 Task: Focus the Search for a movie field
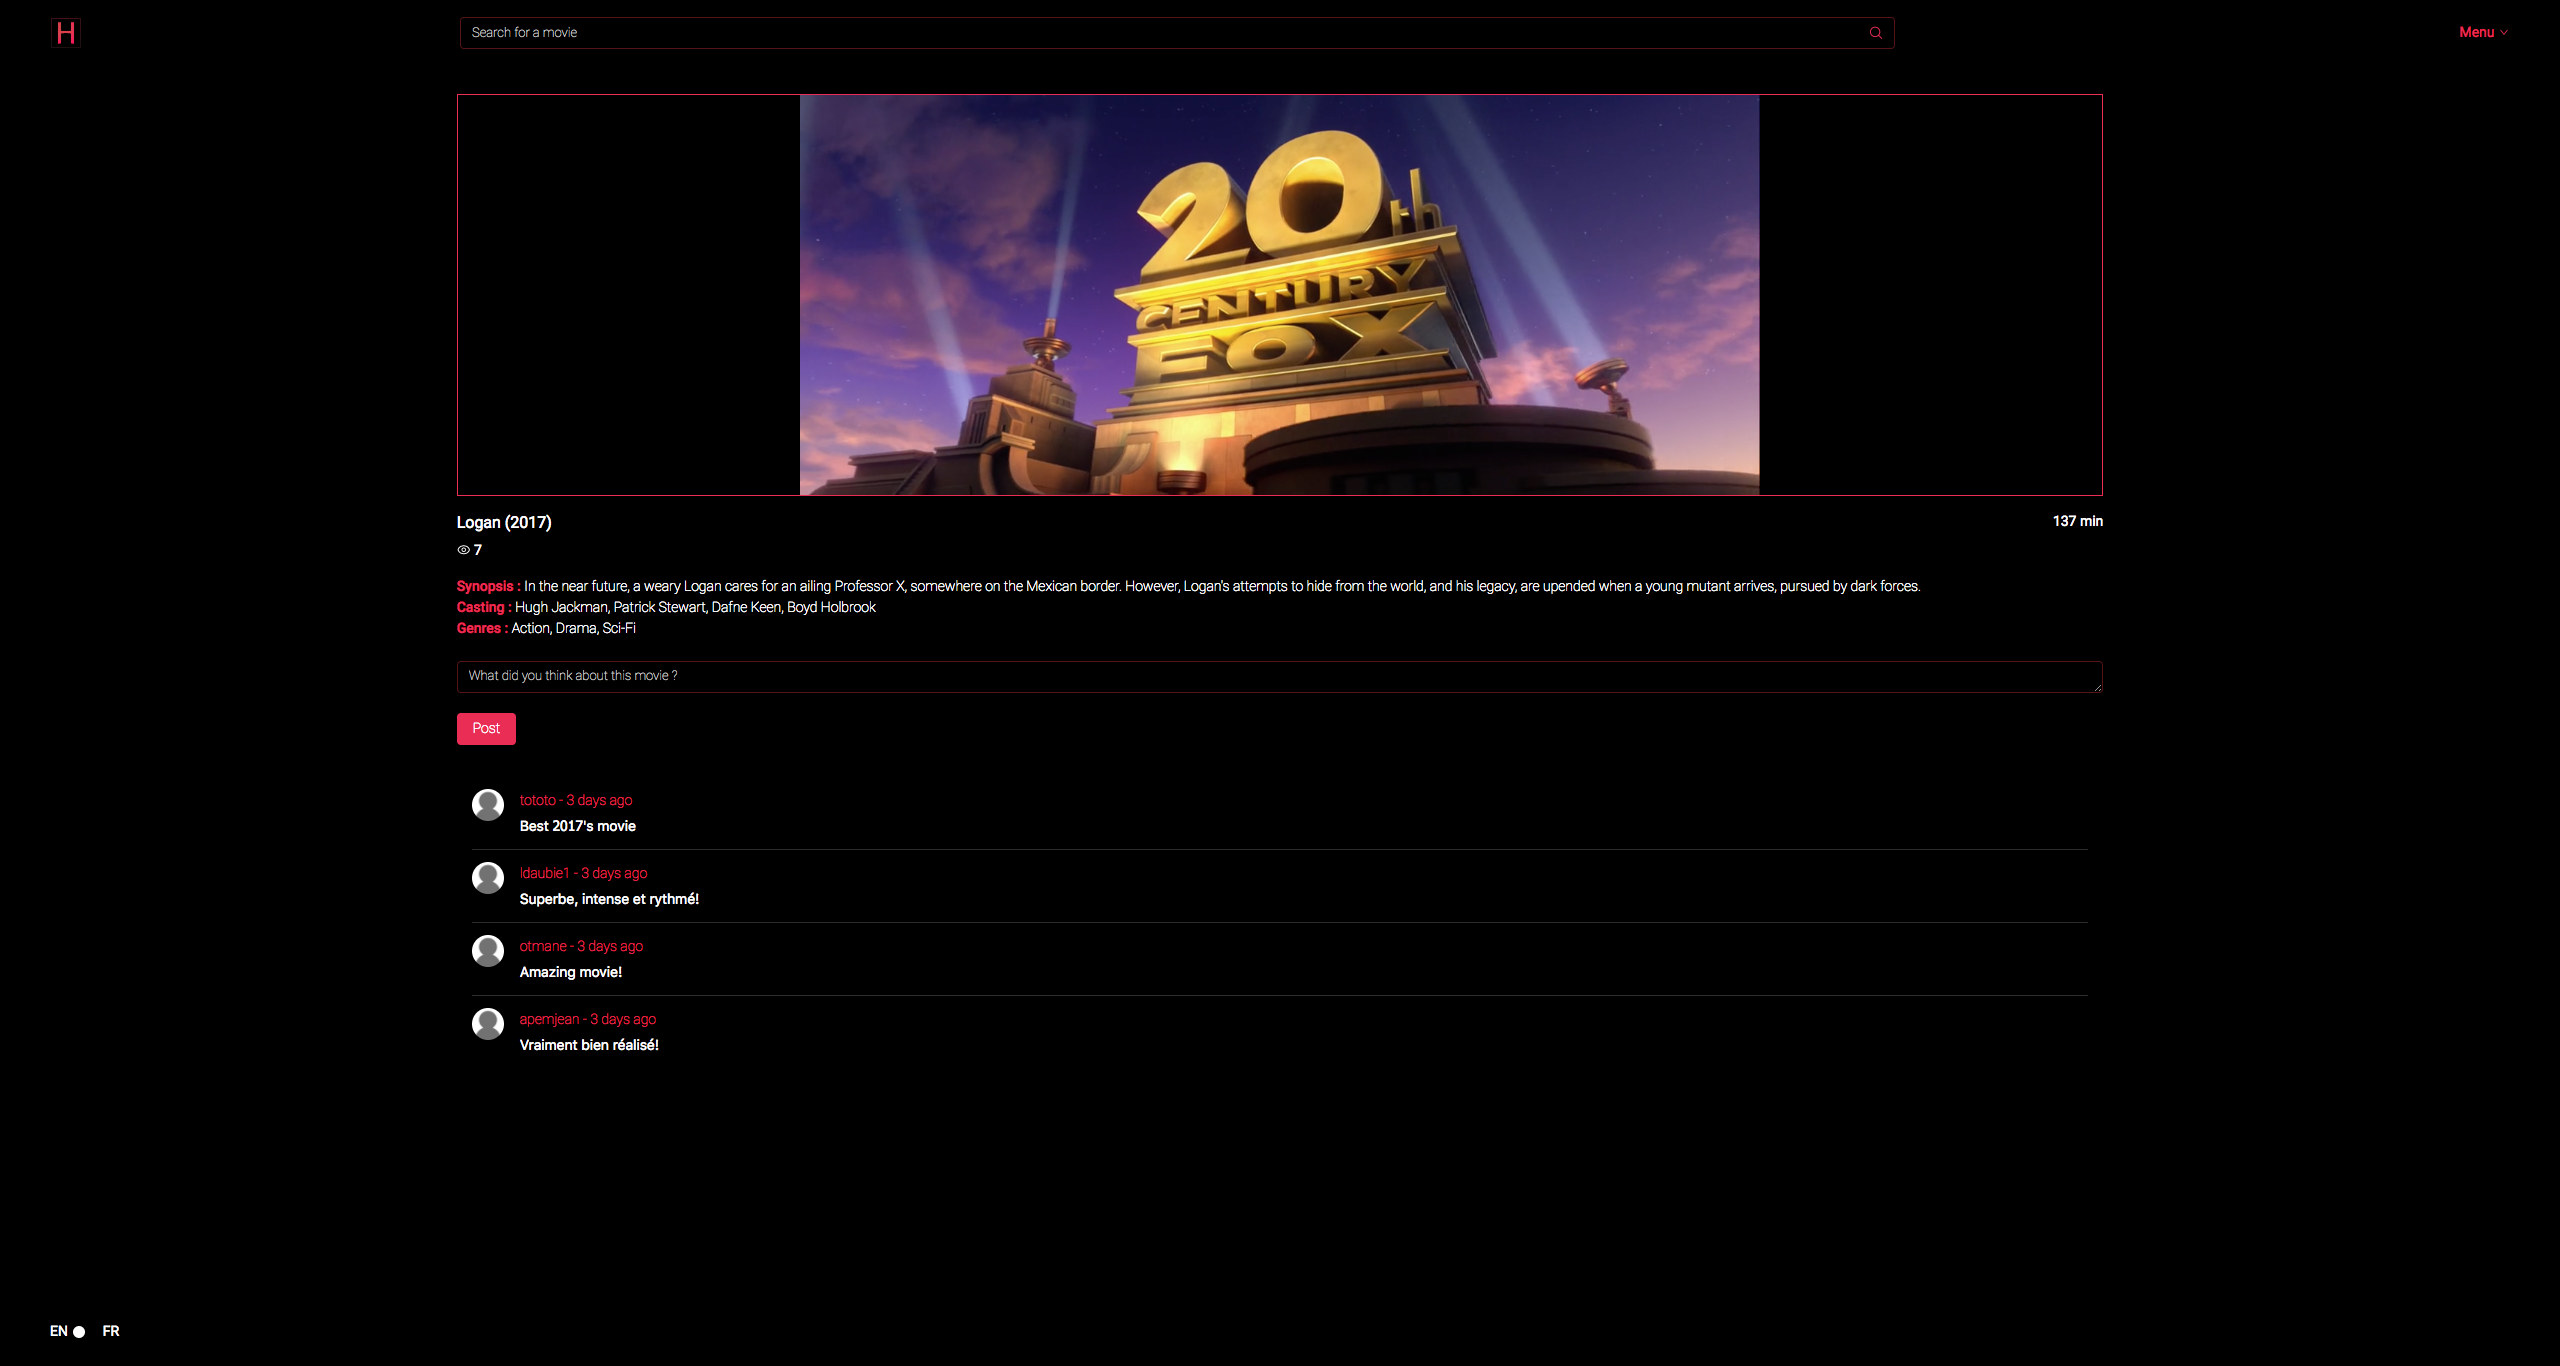click(1160, 33)
